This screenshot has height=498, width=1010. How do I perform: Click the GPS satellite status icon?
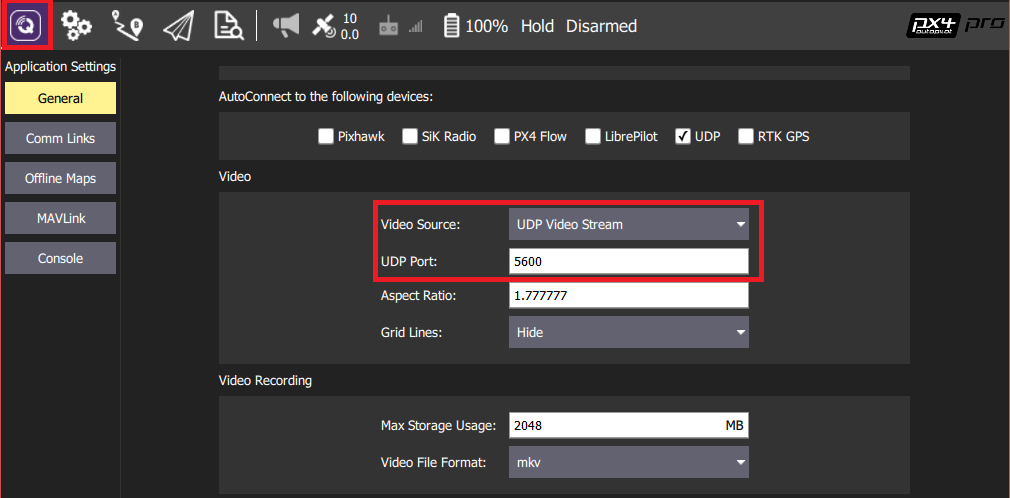[x=325, y=26]
